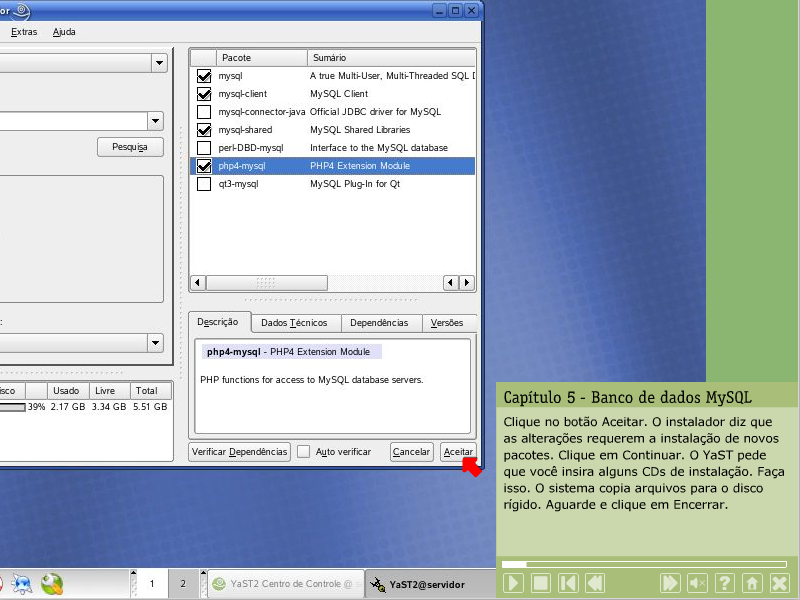This screenshot has width=800, height=600.
Task: Fast forward the tutorial
Action: 671,583
